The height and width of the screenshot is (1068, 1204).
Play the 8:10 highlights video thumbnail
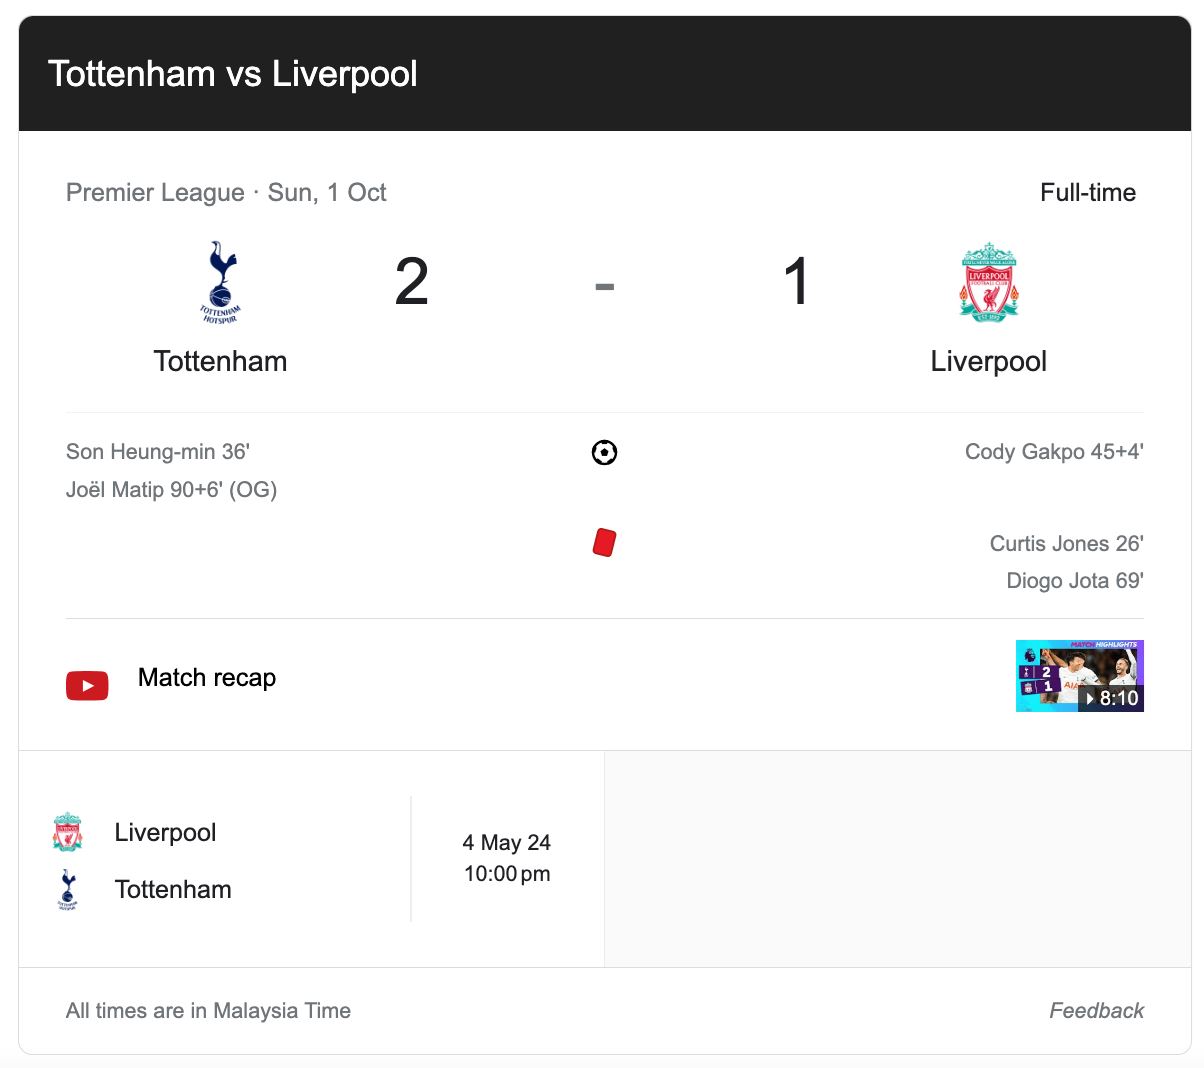(x=1079, y=675)
